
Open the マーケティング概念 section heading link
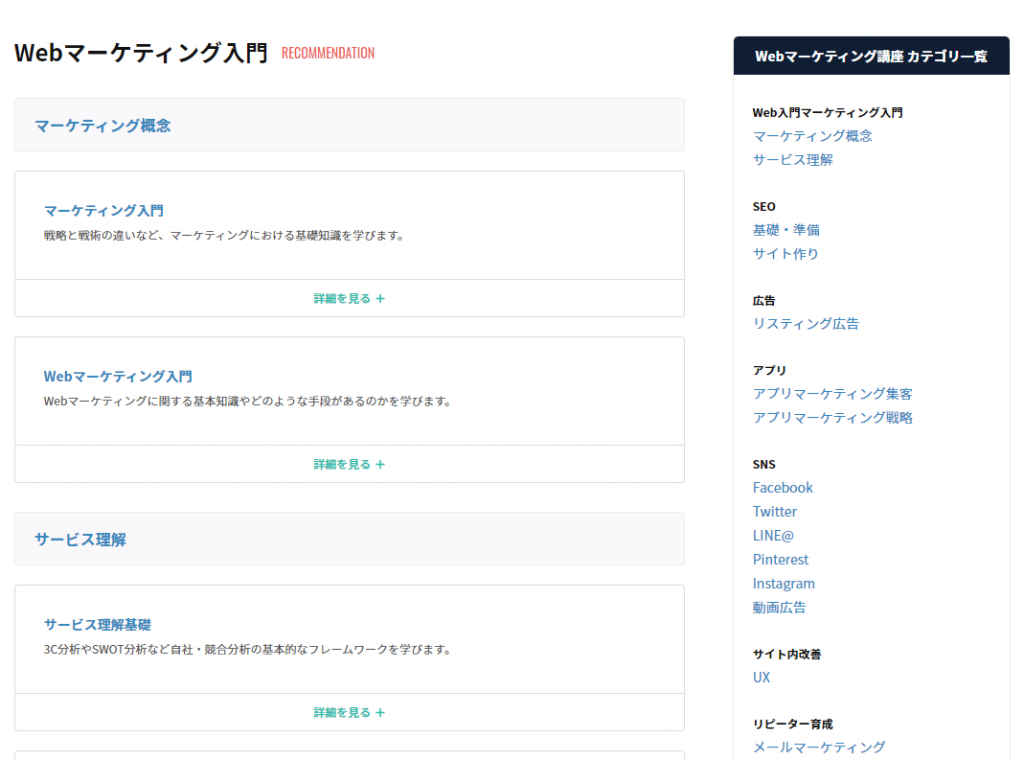point(103,125)
